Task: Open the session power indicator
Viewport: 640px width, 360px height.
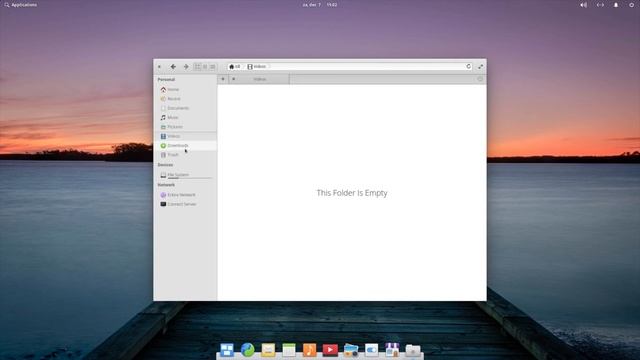Action: (x=631, y=5)
